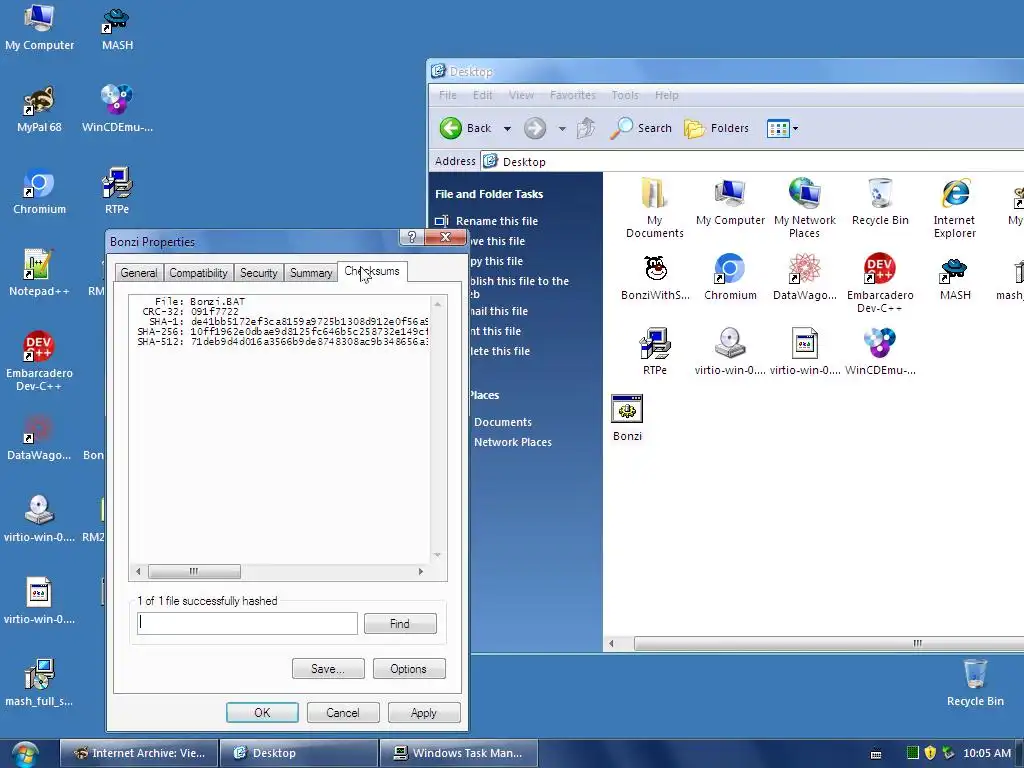
Task: Select the mash_full_s desktop icon
Action: click(x=39, y=683)
